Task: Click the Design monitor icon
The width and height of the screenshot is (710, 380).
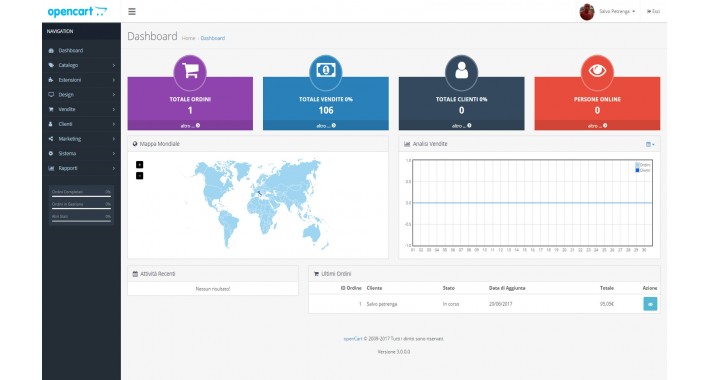Action: coord(51,95)
